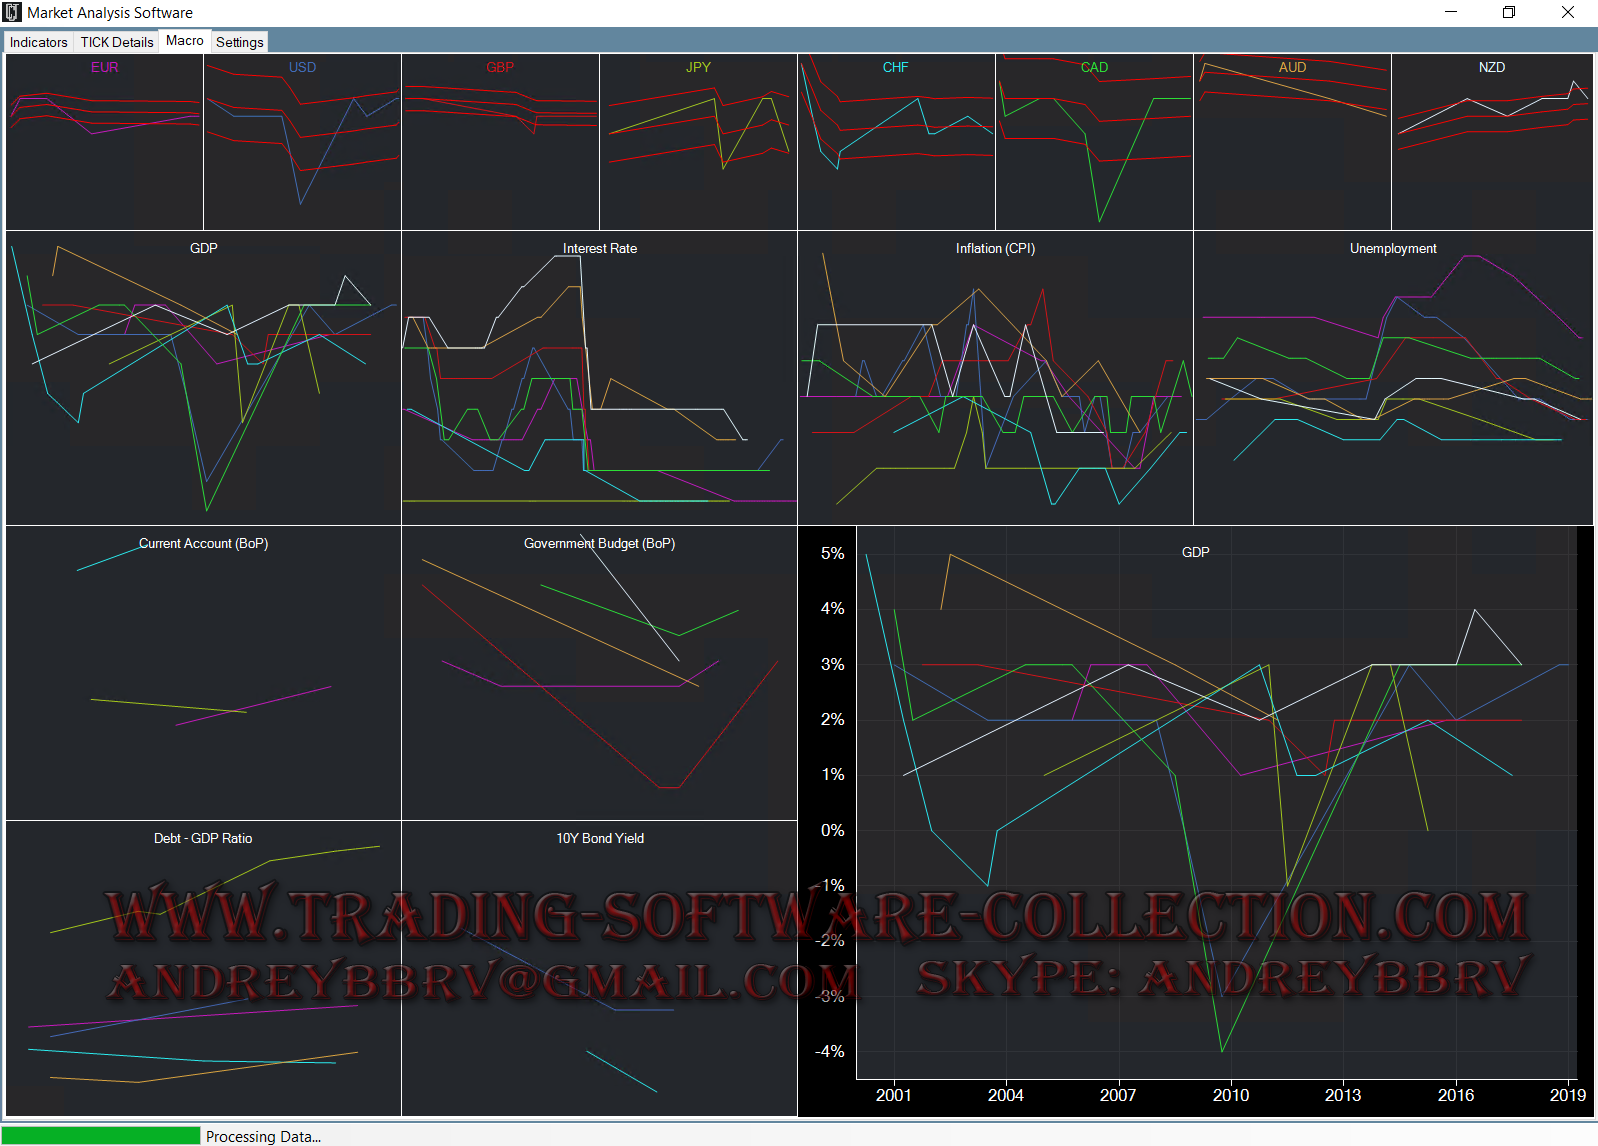
Task: Choose the CHF currency chart panel
Action: pyautogui.click(x=896, y=141)
